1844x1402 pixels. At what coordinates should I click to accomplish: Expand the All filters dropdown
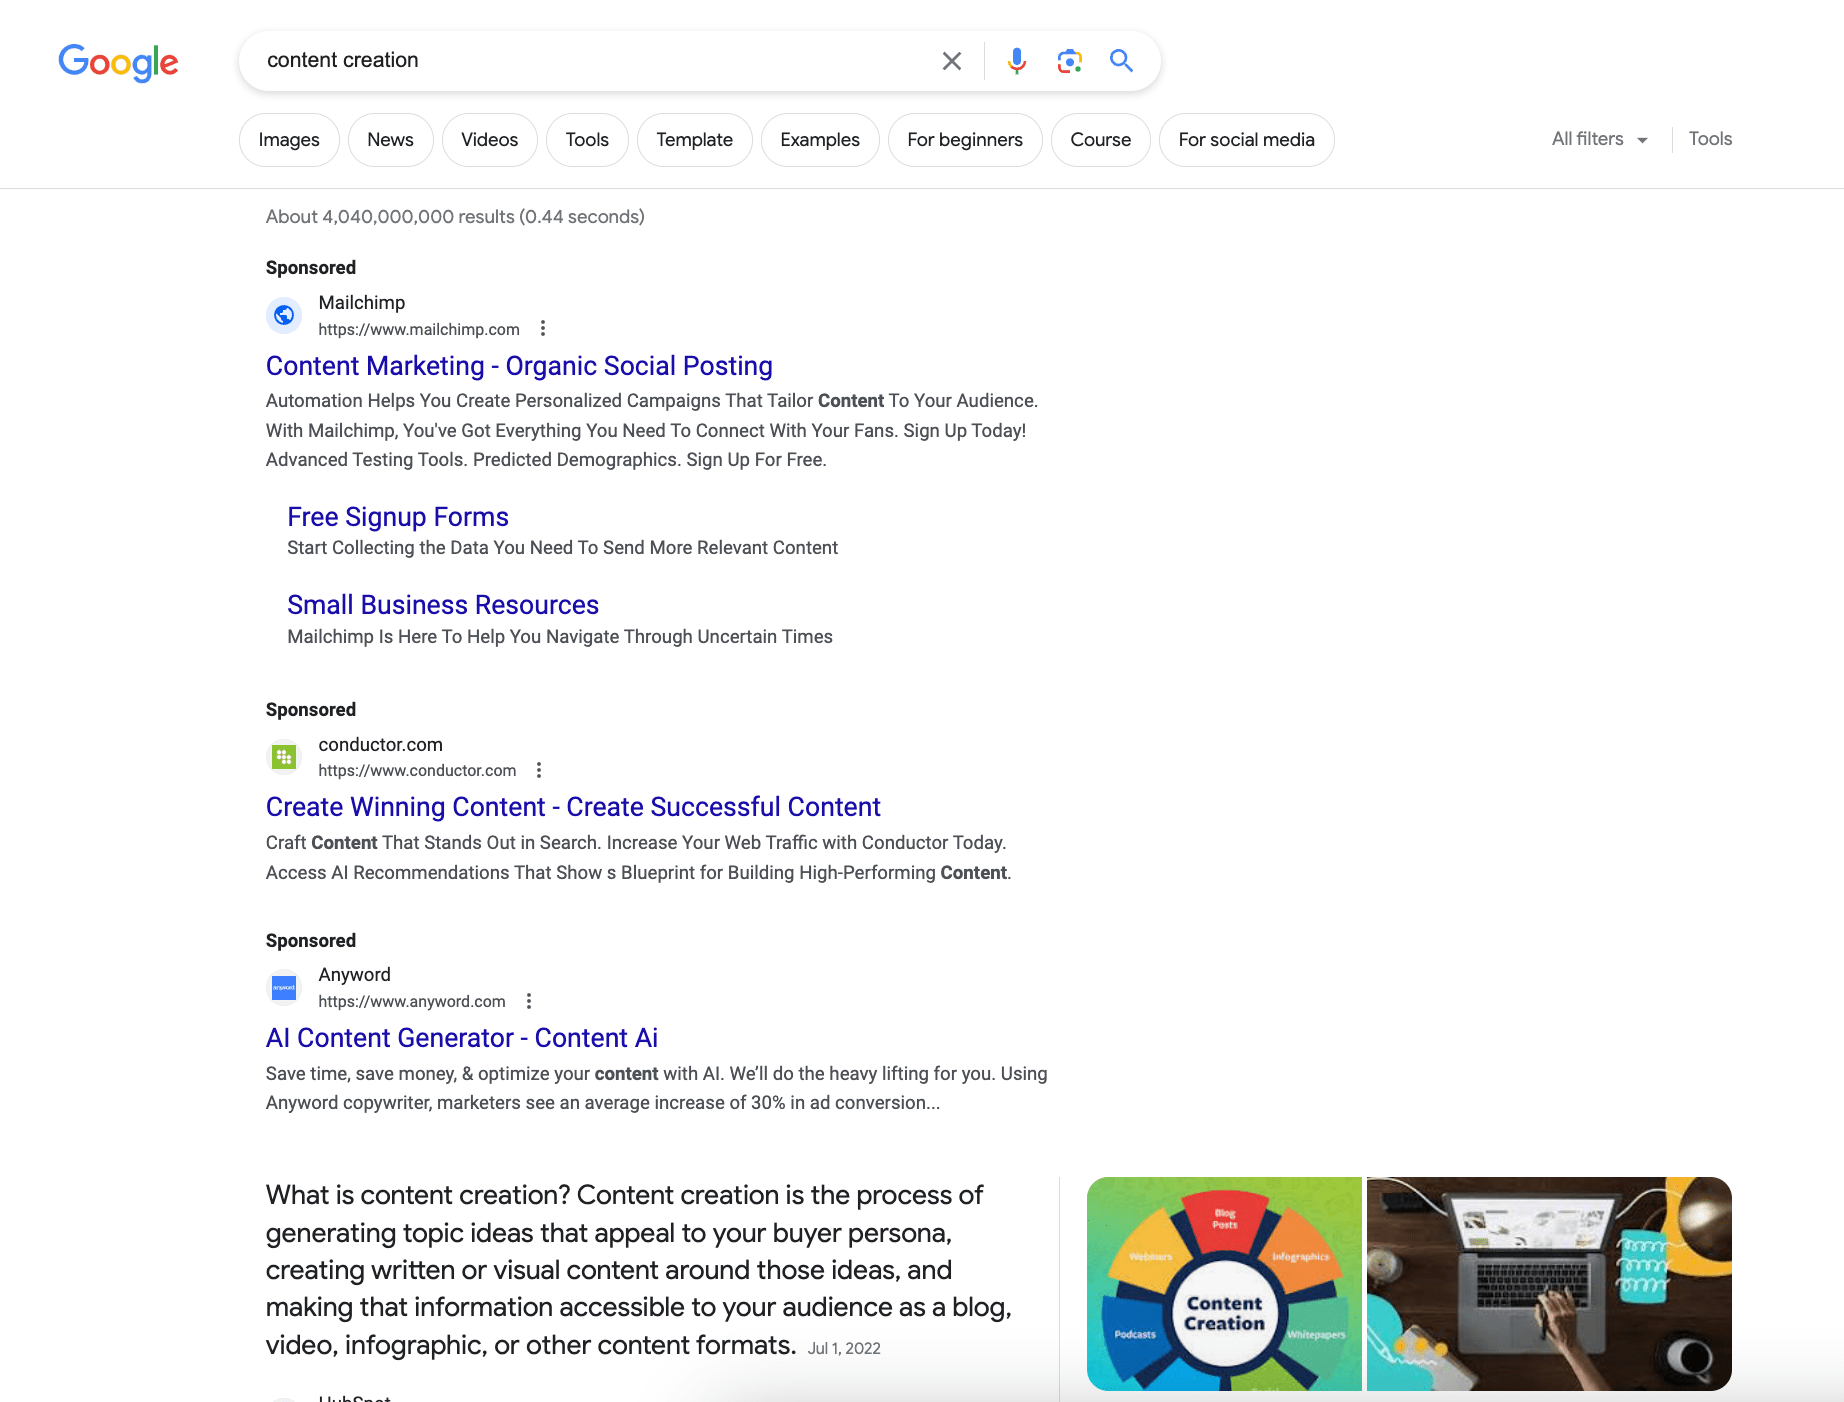point(1599,139)
